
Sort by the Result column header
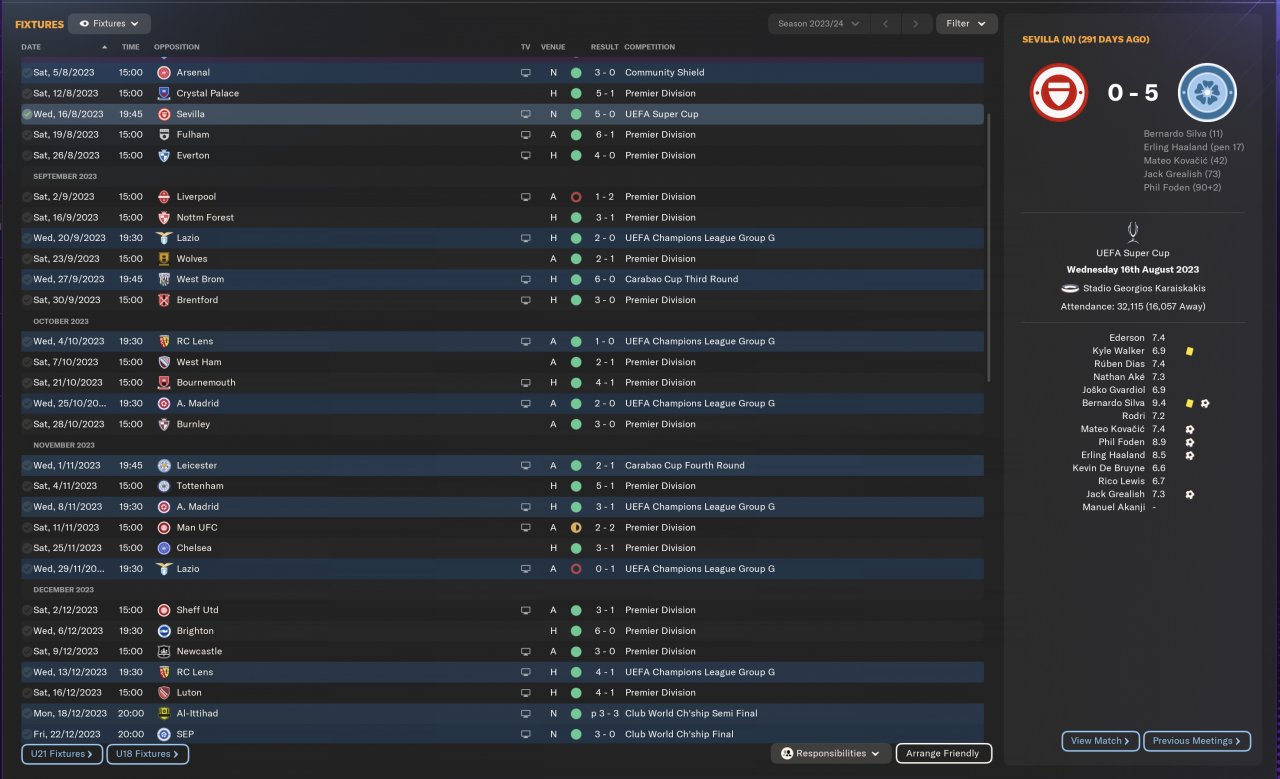(605, 47)
